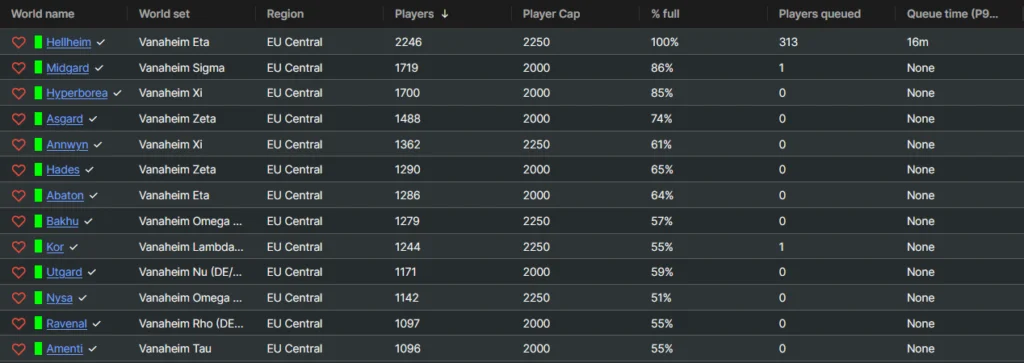Sort by the % full column header

click(666, 14)
